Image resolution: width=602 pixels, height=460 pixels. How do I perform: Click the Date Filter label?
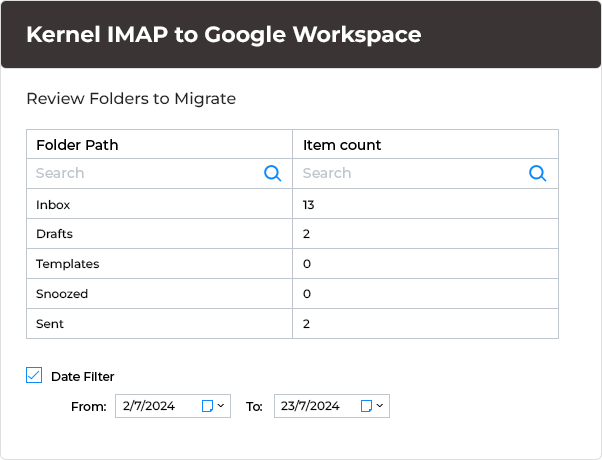(83, 376)
